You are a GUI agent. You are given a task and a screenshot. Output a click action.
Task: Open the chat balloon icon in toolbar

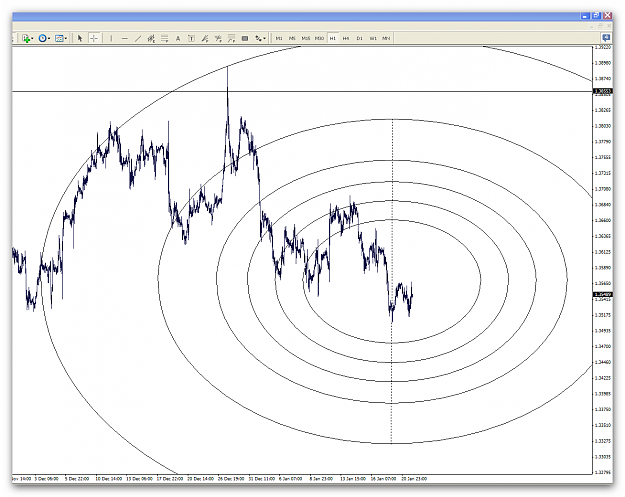pos(606,38)
